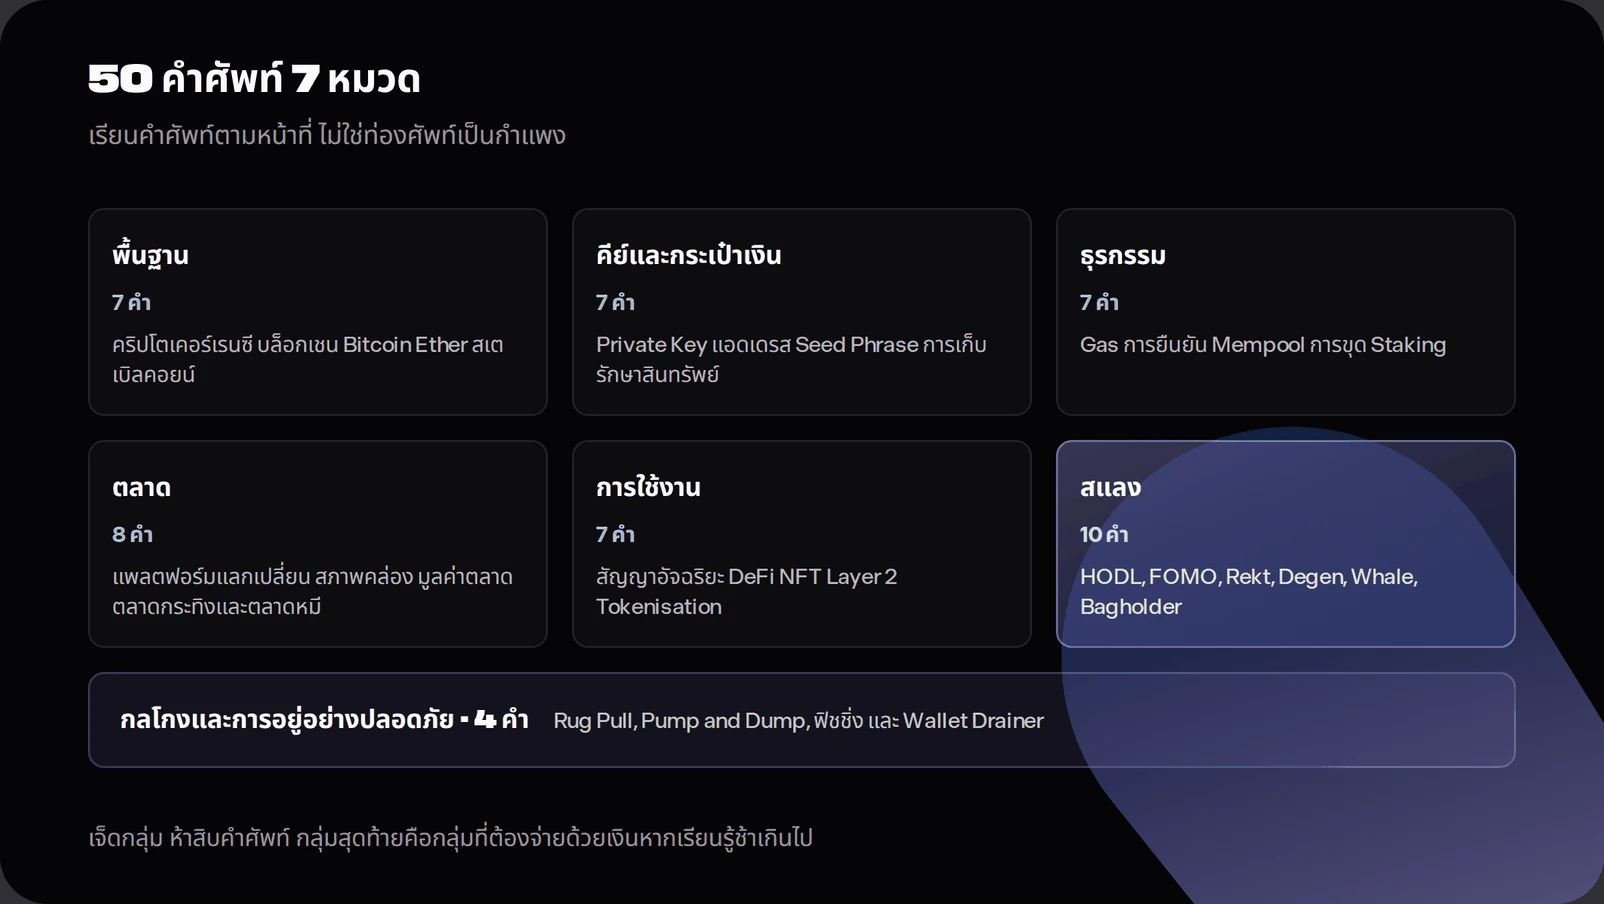The image size is (1604, 904).
Task: Click the text "HODL, FOMO, Rekt, Degen, Whale, Bagholder"
Action: point(1249,591)
